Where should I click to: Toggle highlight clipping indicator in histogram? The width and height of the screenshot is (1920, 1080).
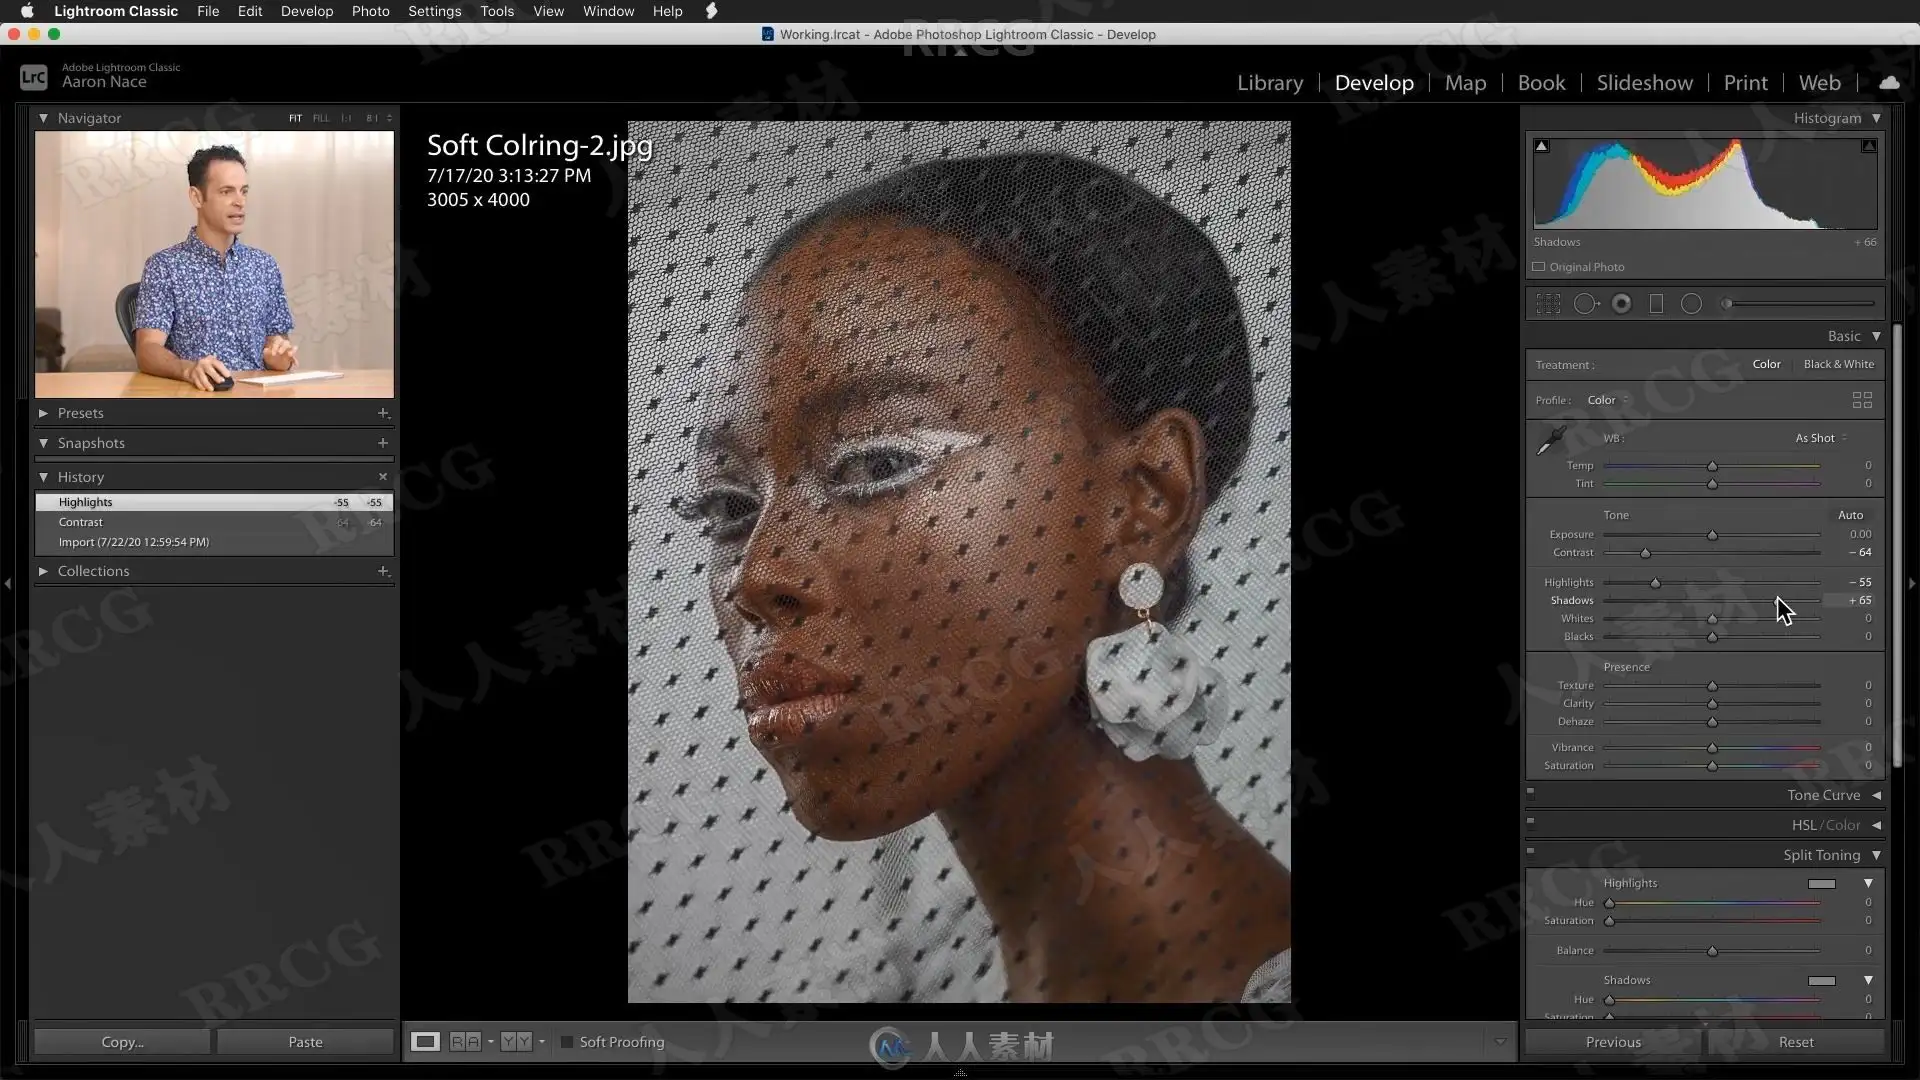click(x=1868, y=146)
